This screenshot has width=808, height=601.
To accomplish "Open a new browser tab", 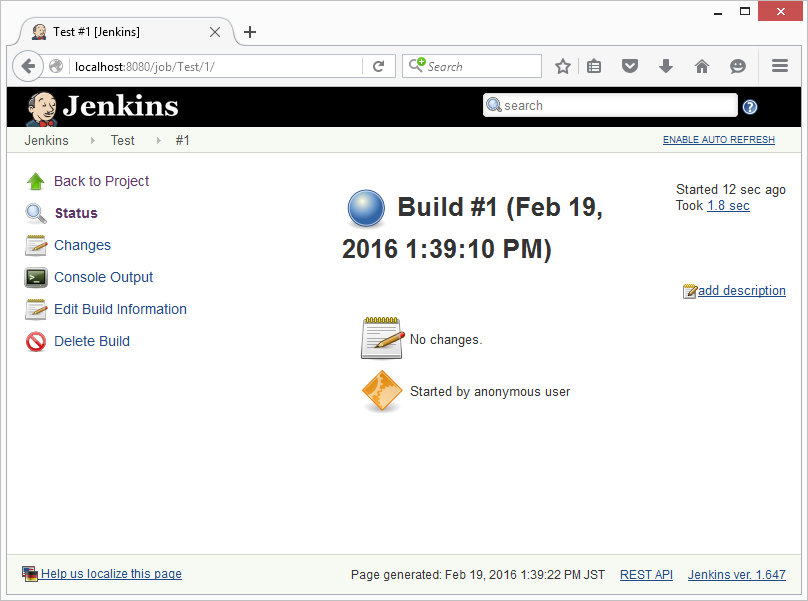I will (250, 32).
